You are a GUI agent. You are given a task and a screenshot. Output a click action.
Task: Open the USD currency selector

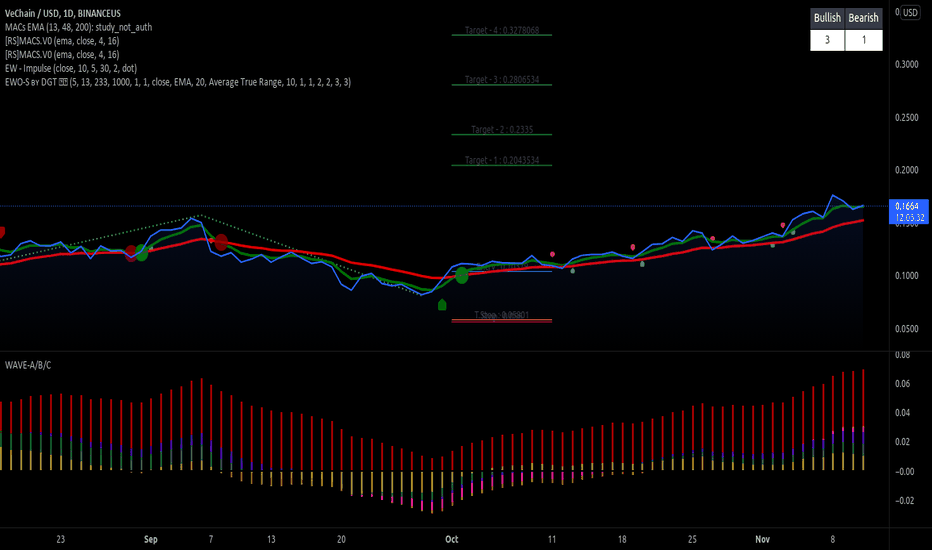coord(911,12)
